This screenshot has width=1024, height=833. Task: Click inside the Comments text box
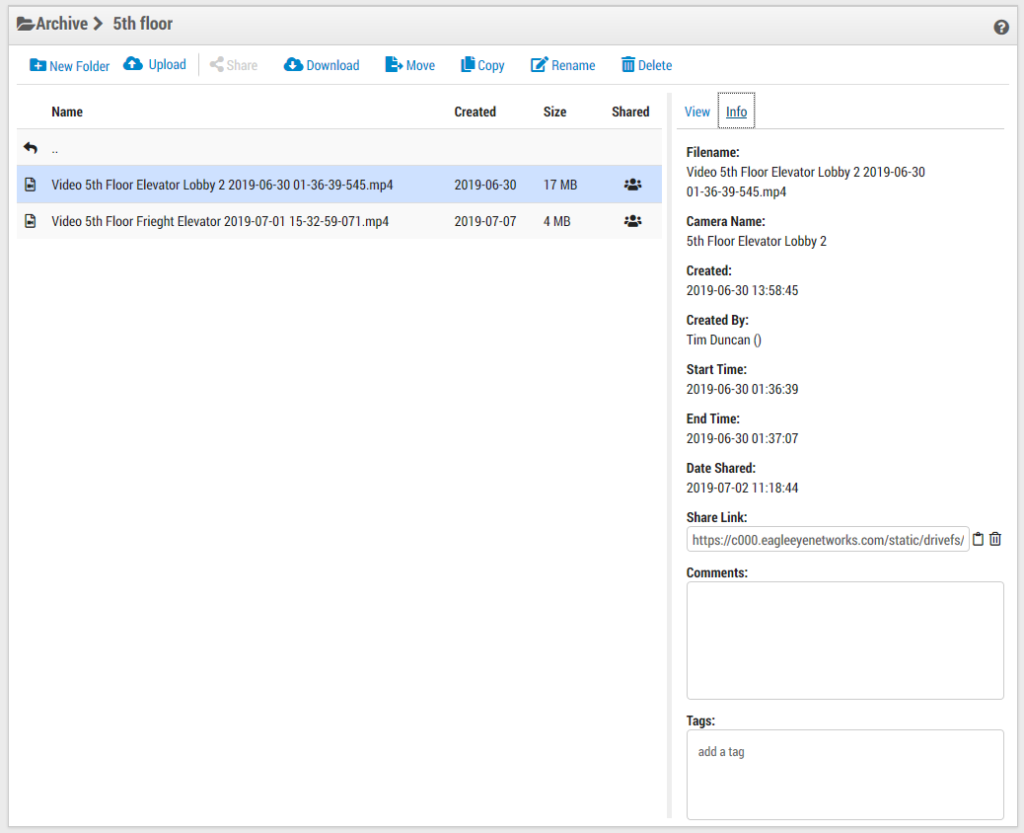[844, 640]
